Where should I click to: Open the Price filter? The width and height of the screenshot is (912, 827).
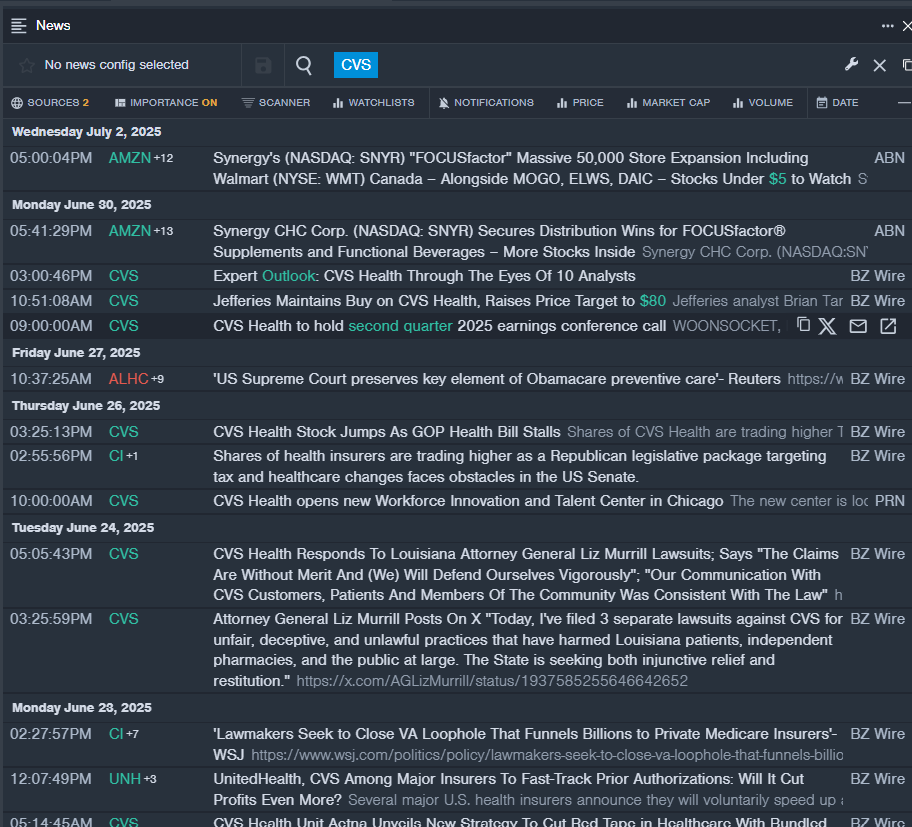[580, 103]
